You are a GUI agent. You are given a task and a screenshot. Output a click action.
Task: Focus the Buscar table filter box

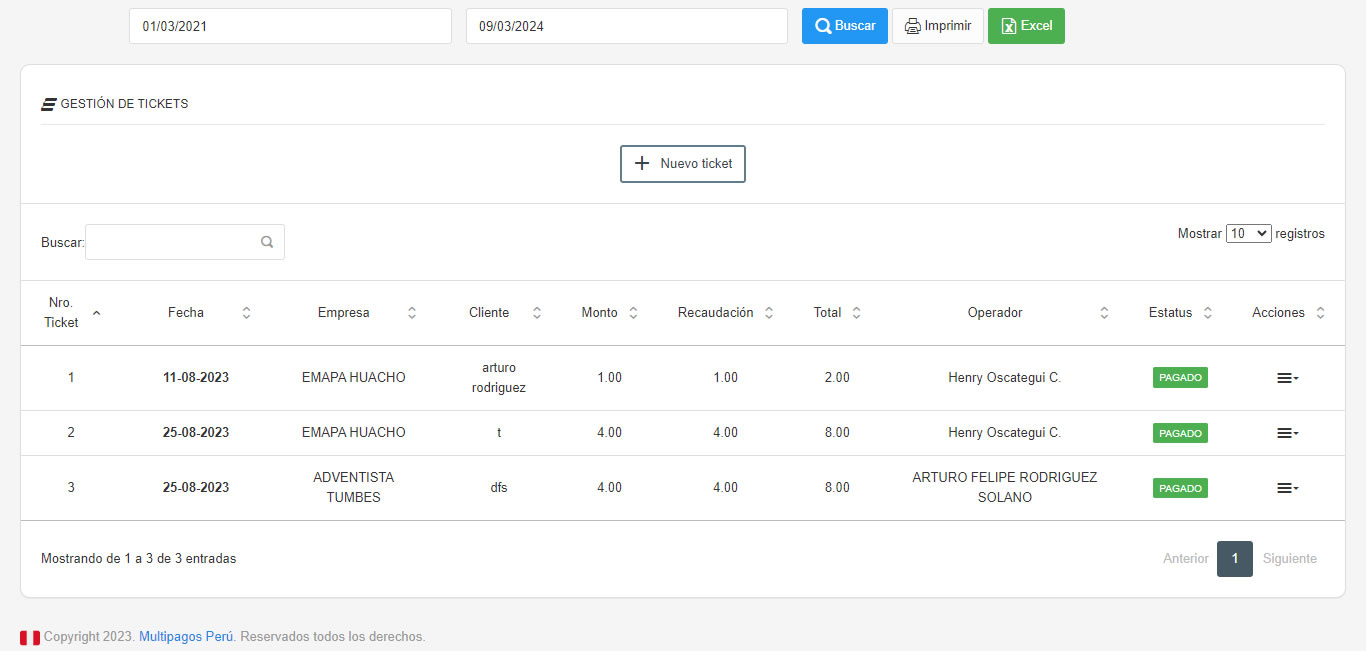(185, 242)
